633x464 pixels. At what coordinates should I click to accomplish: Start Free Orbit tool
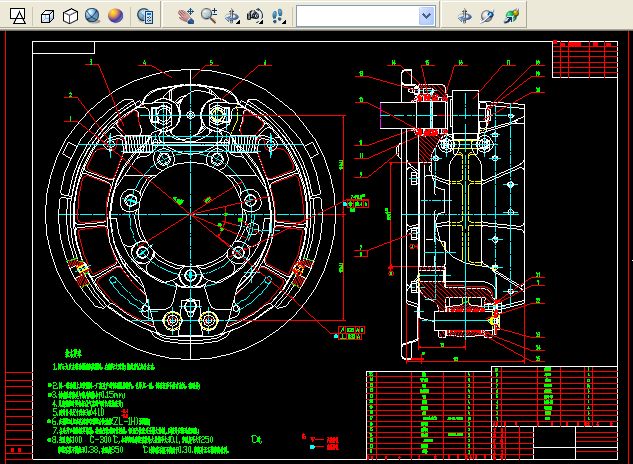click(488, 16)
